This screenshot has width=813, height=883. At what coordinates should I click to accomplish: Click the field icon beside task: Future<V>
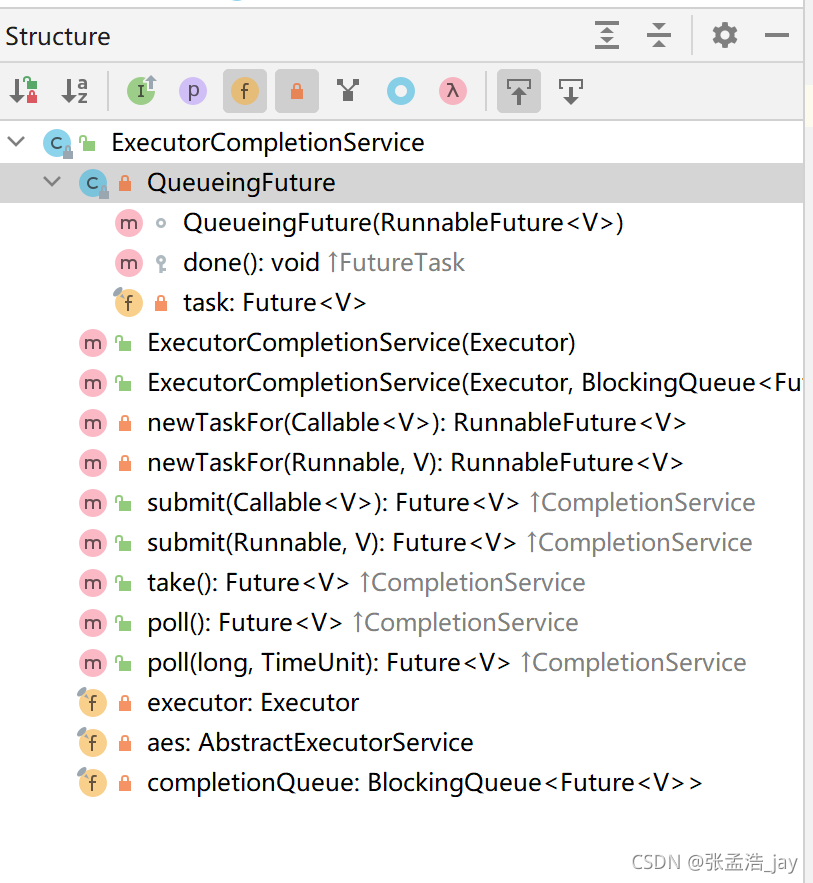[129, 303]
